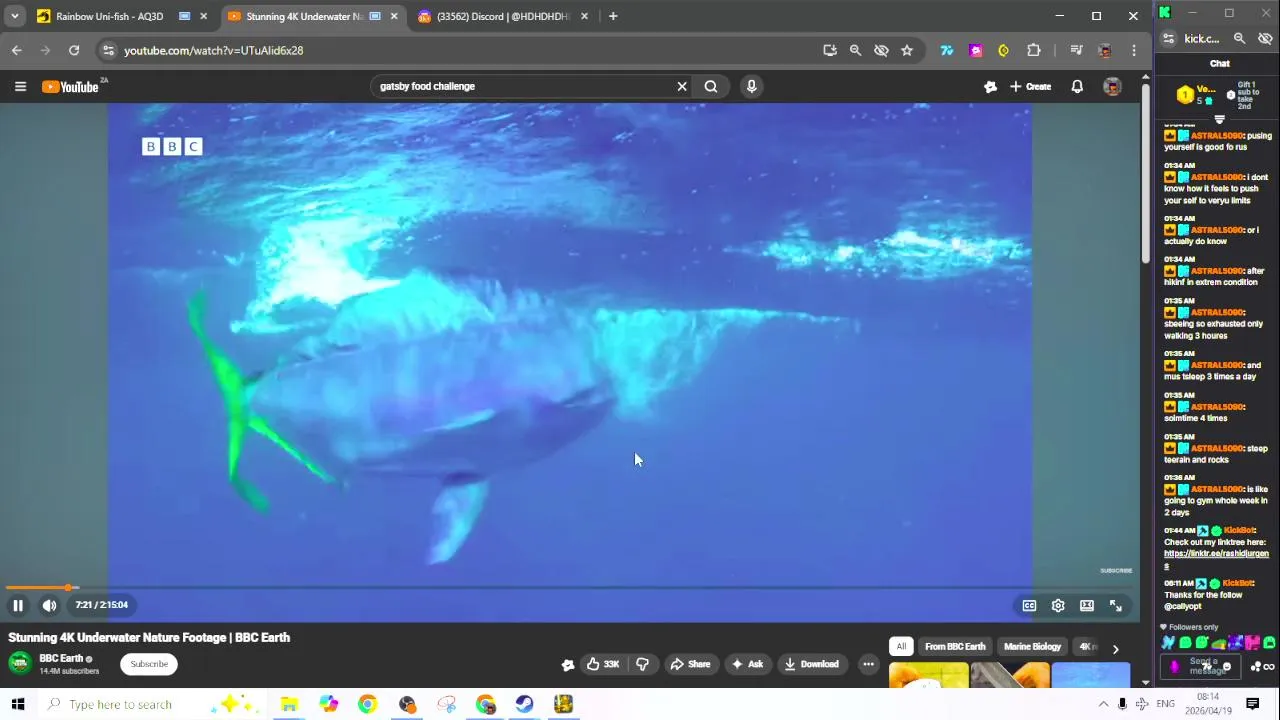Dislike the video with thumbs down
Screen dimensions: 1280x720
click(x=643, y=664)
